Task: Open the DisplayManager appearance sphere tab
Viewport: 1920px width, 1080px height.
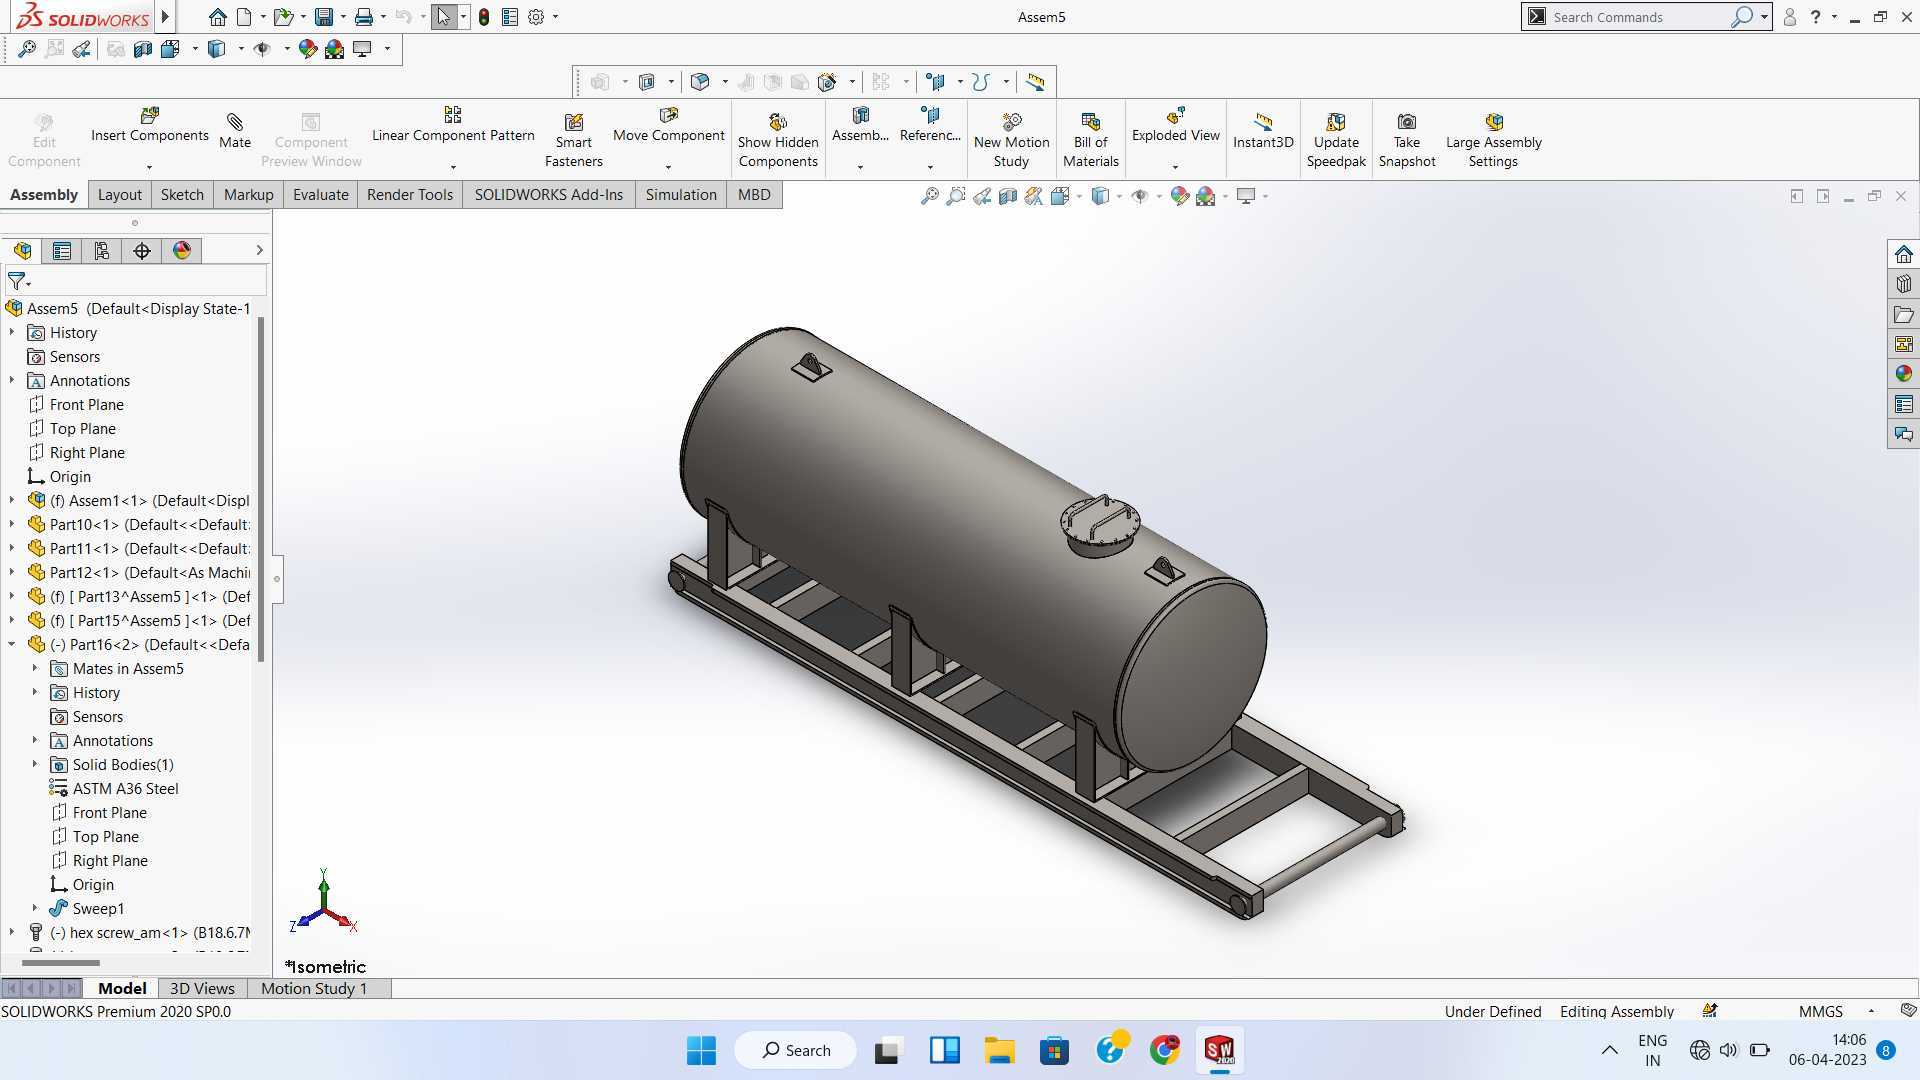Action: click(x=182, y=251)
